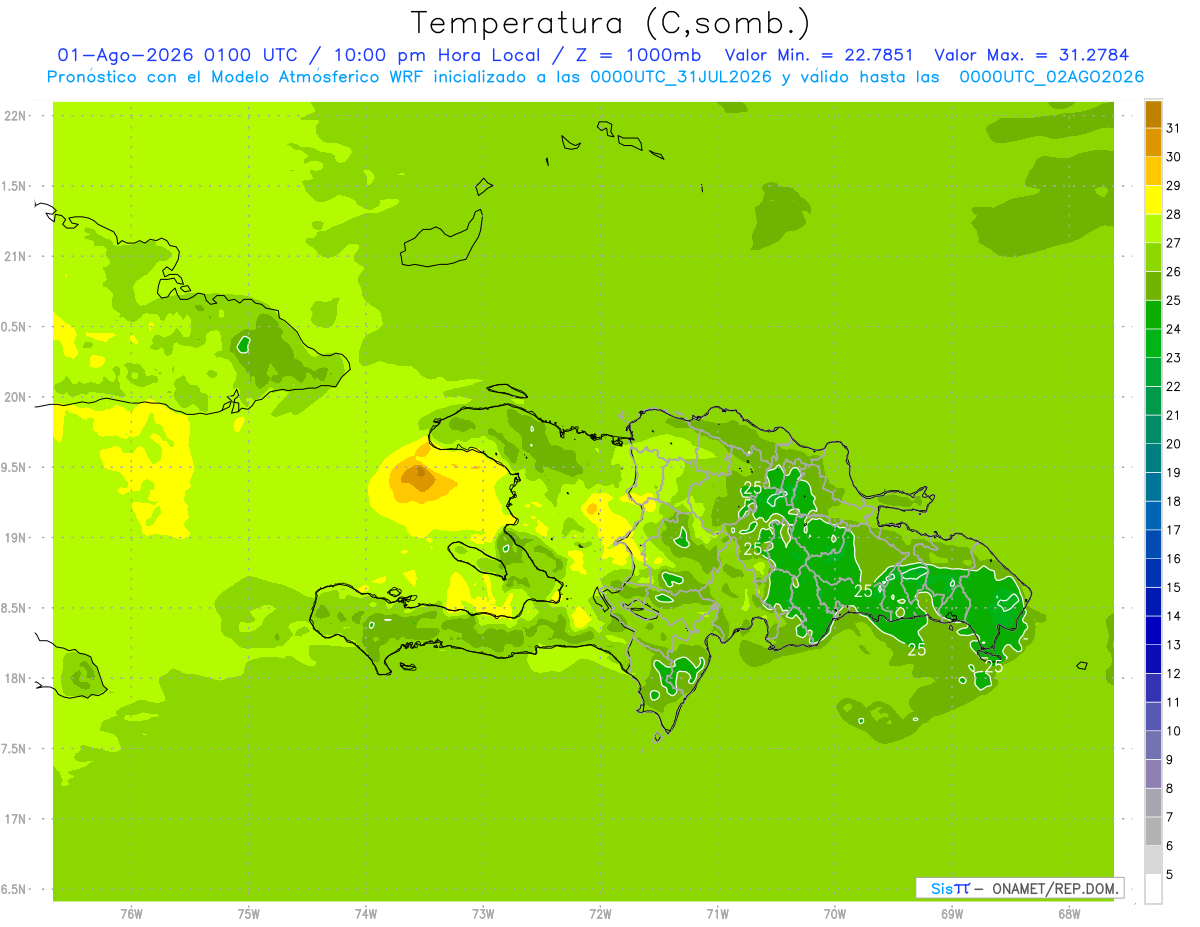Click the color scale value '5'
Screen dimensions: 1200x927
click(1170, 874)
